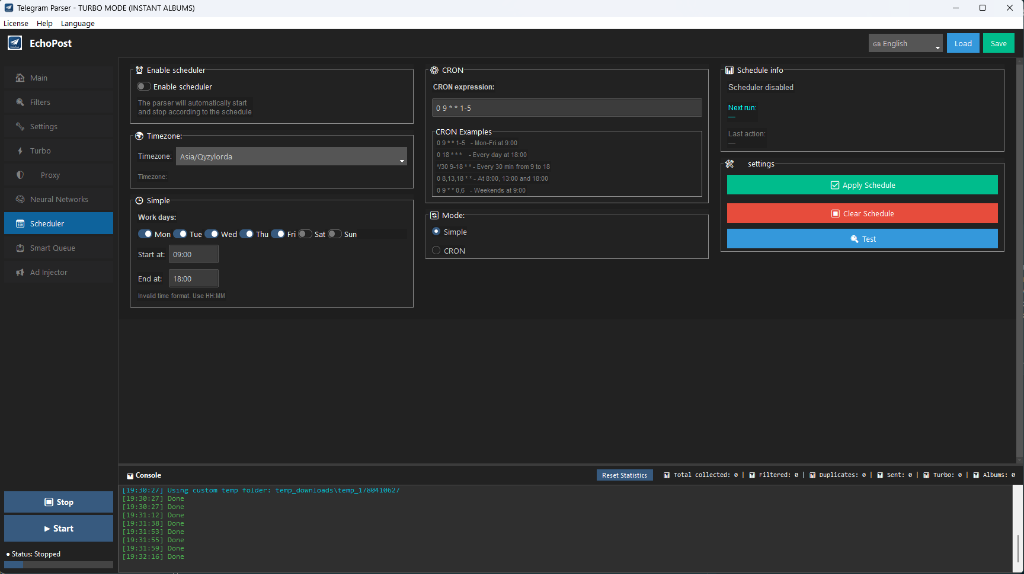Click the Filters icon in sidebar
Viewport: 1024px width, 574px height.
(20, 102)
